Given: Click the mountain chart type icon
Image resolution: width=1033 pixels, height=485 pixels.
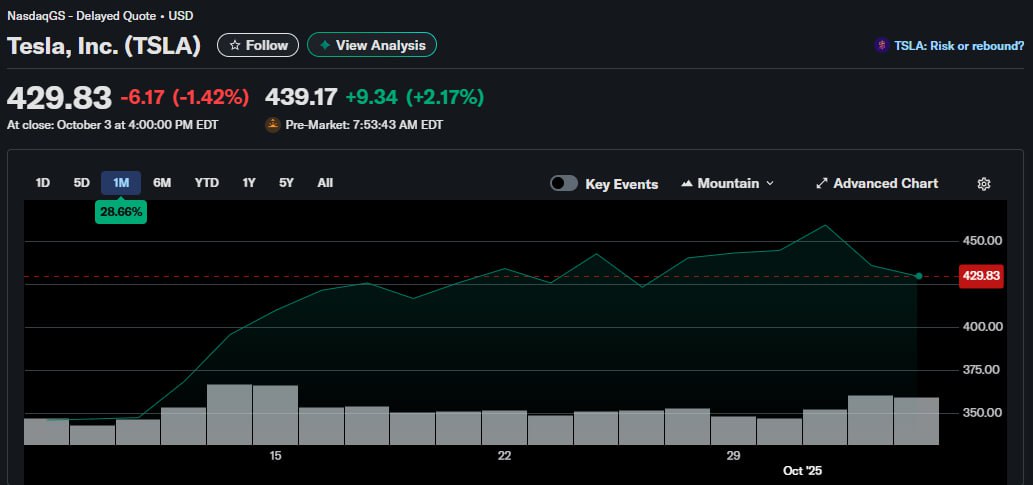Looking at the screenshot, I should tap(687, 184).
